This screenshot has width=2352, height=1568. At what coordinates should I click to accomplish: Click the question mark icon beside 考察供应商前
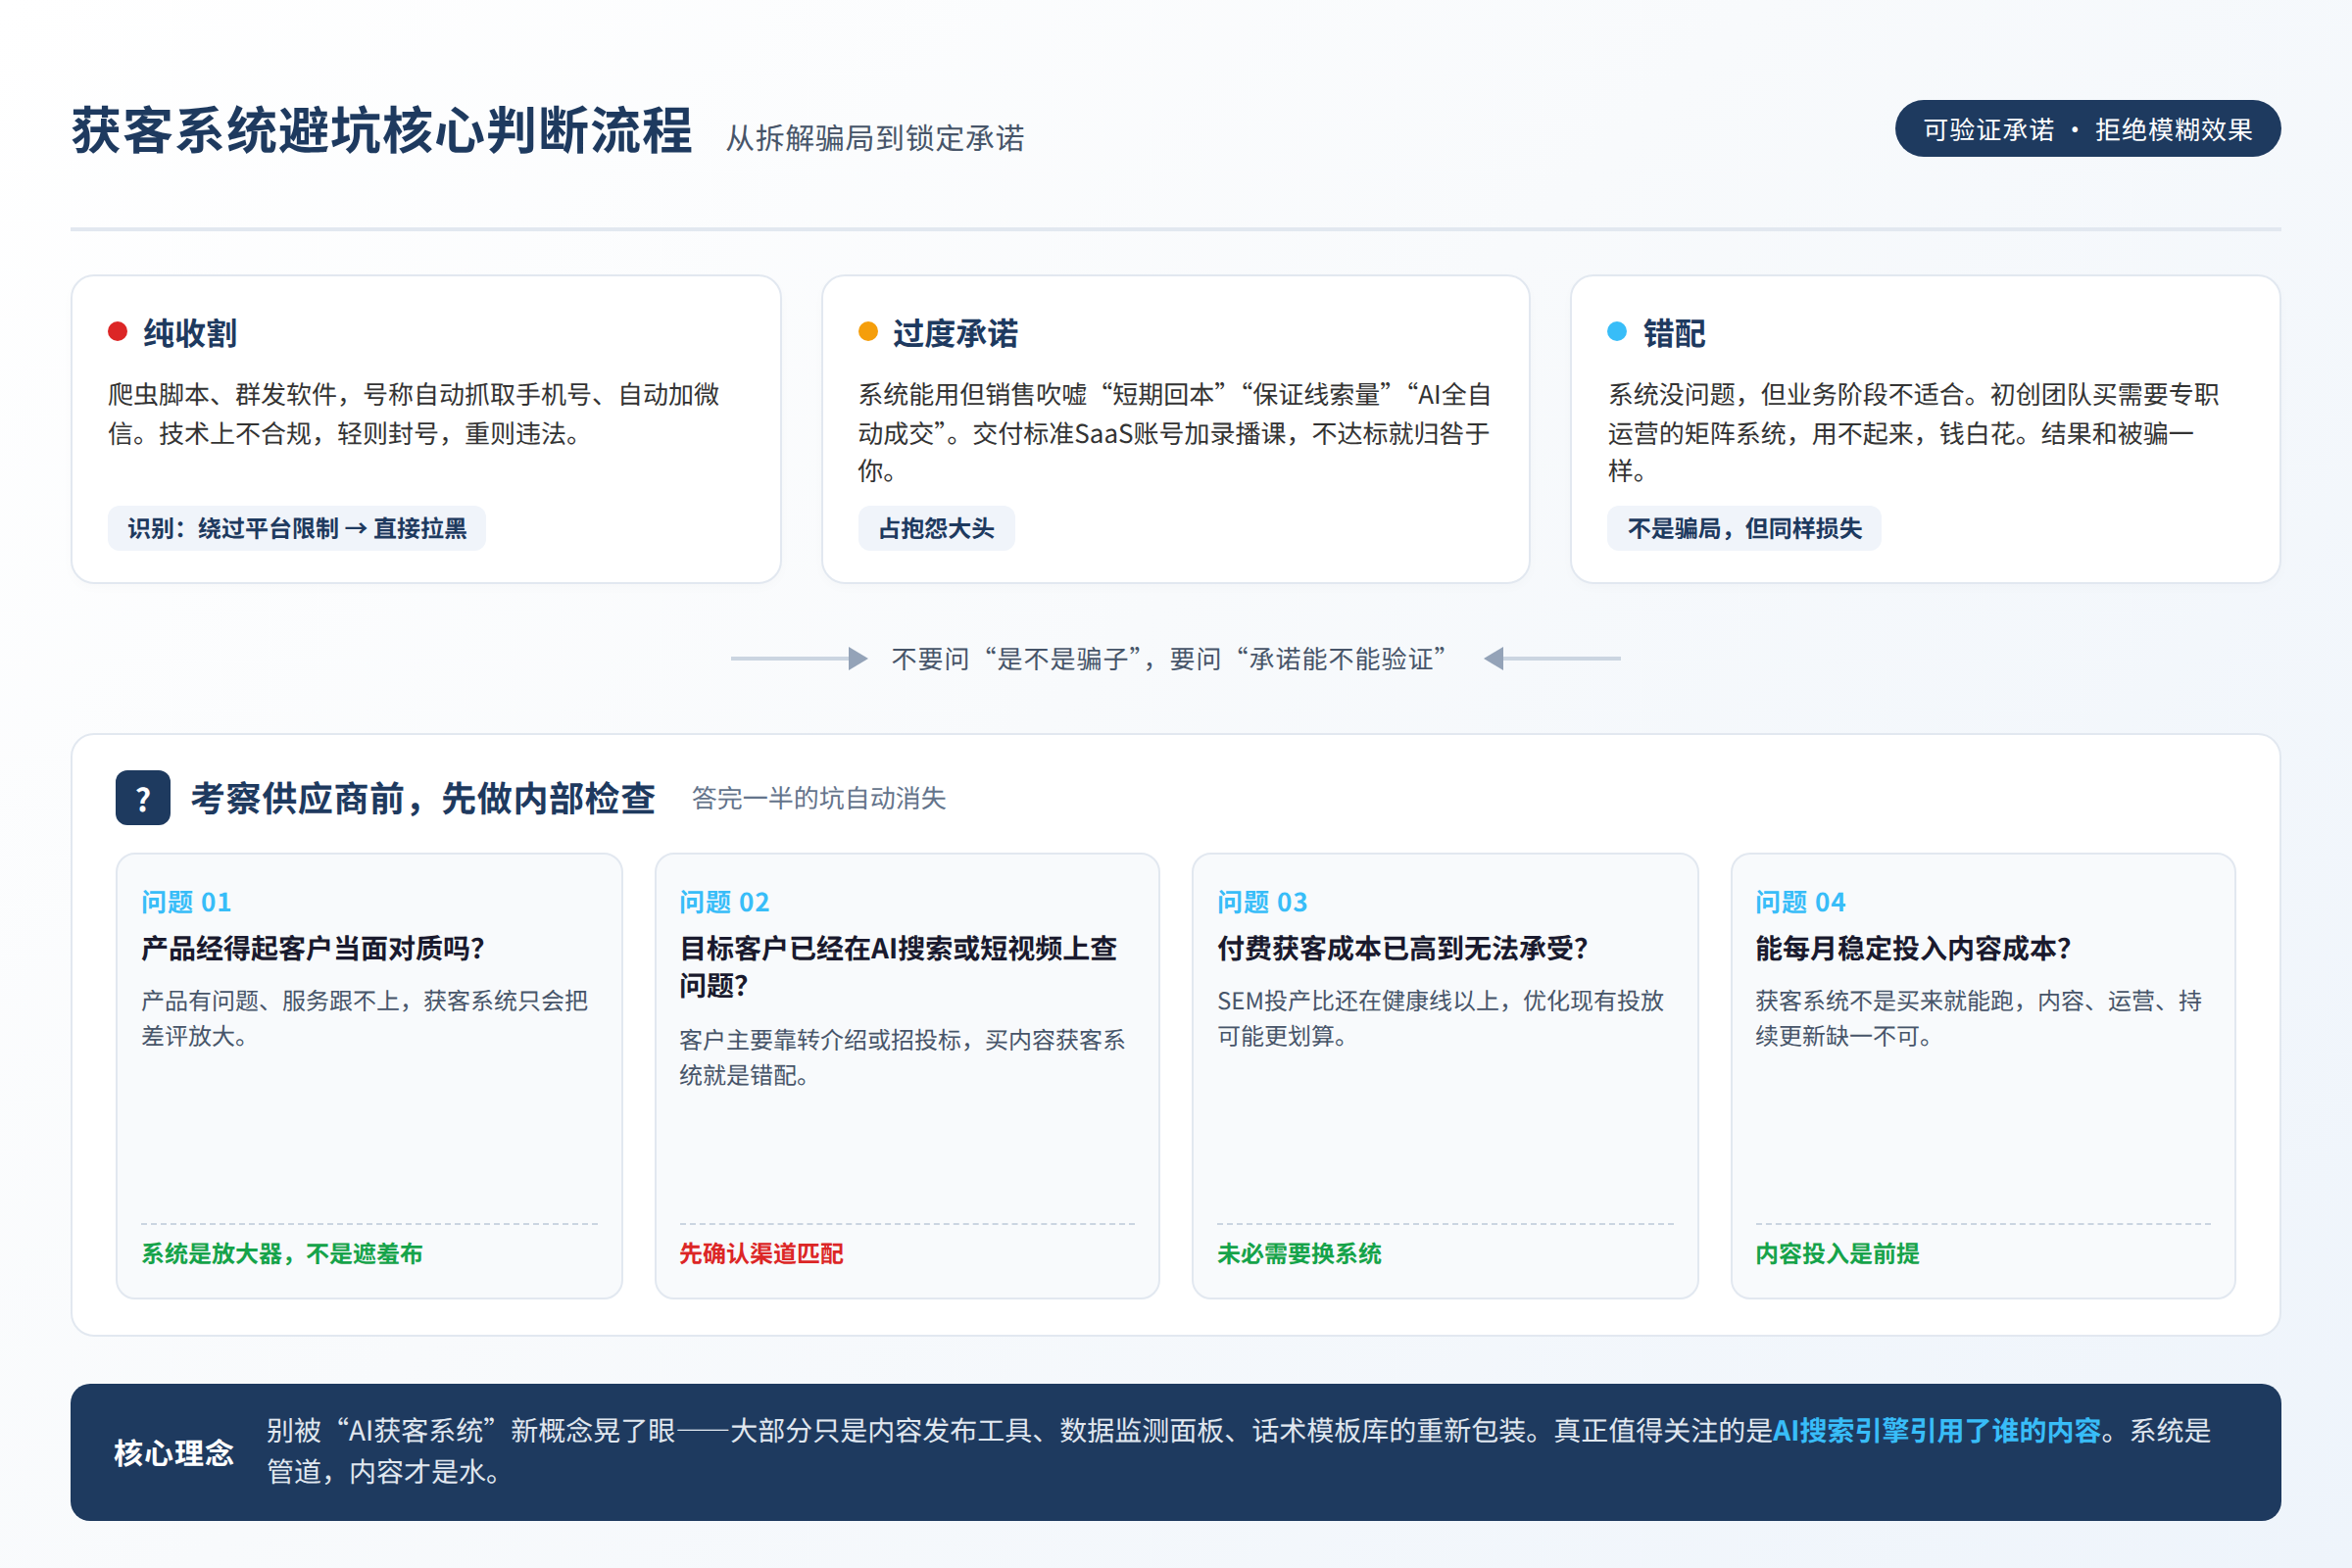tap(143, 798)
